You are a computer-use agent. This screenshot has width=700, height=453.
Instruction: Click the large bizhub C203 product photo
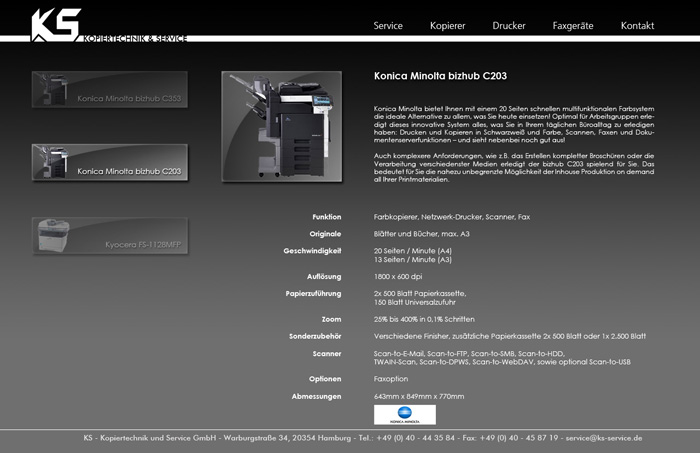282,125
